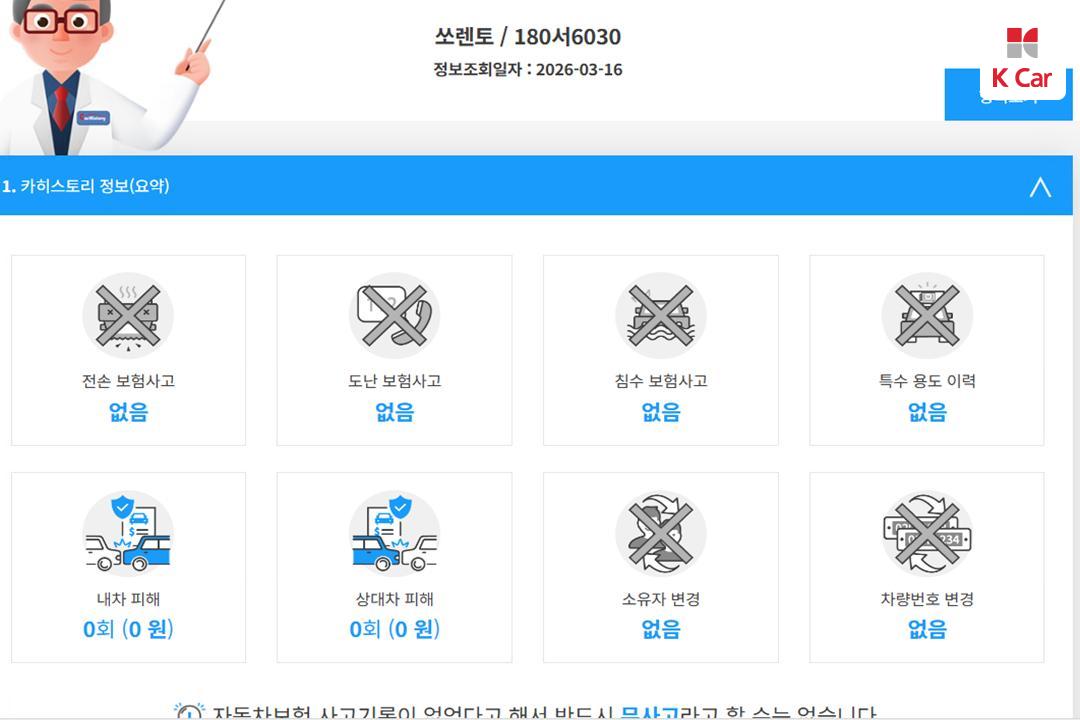Click the 쏘렌토 / 180서6030 vehicle title
The width and height of the screenshot is (1080, 720).
tap(528, 37)
